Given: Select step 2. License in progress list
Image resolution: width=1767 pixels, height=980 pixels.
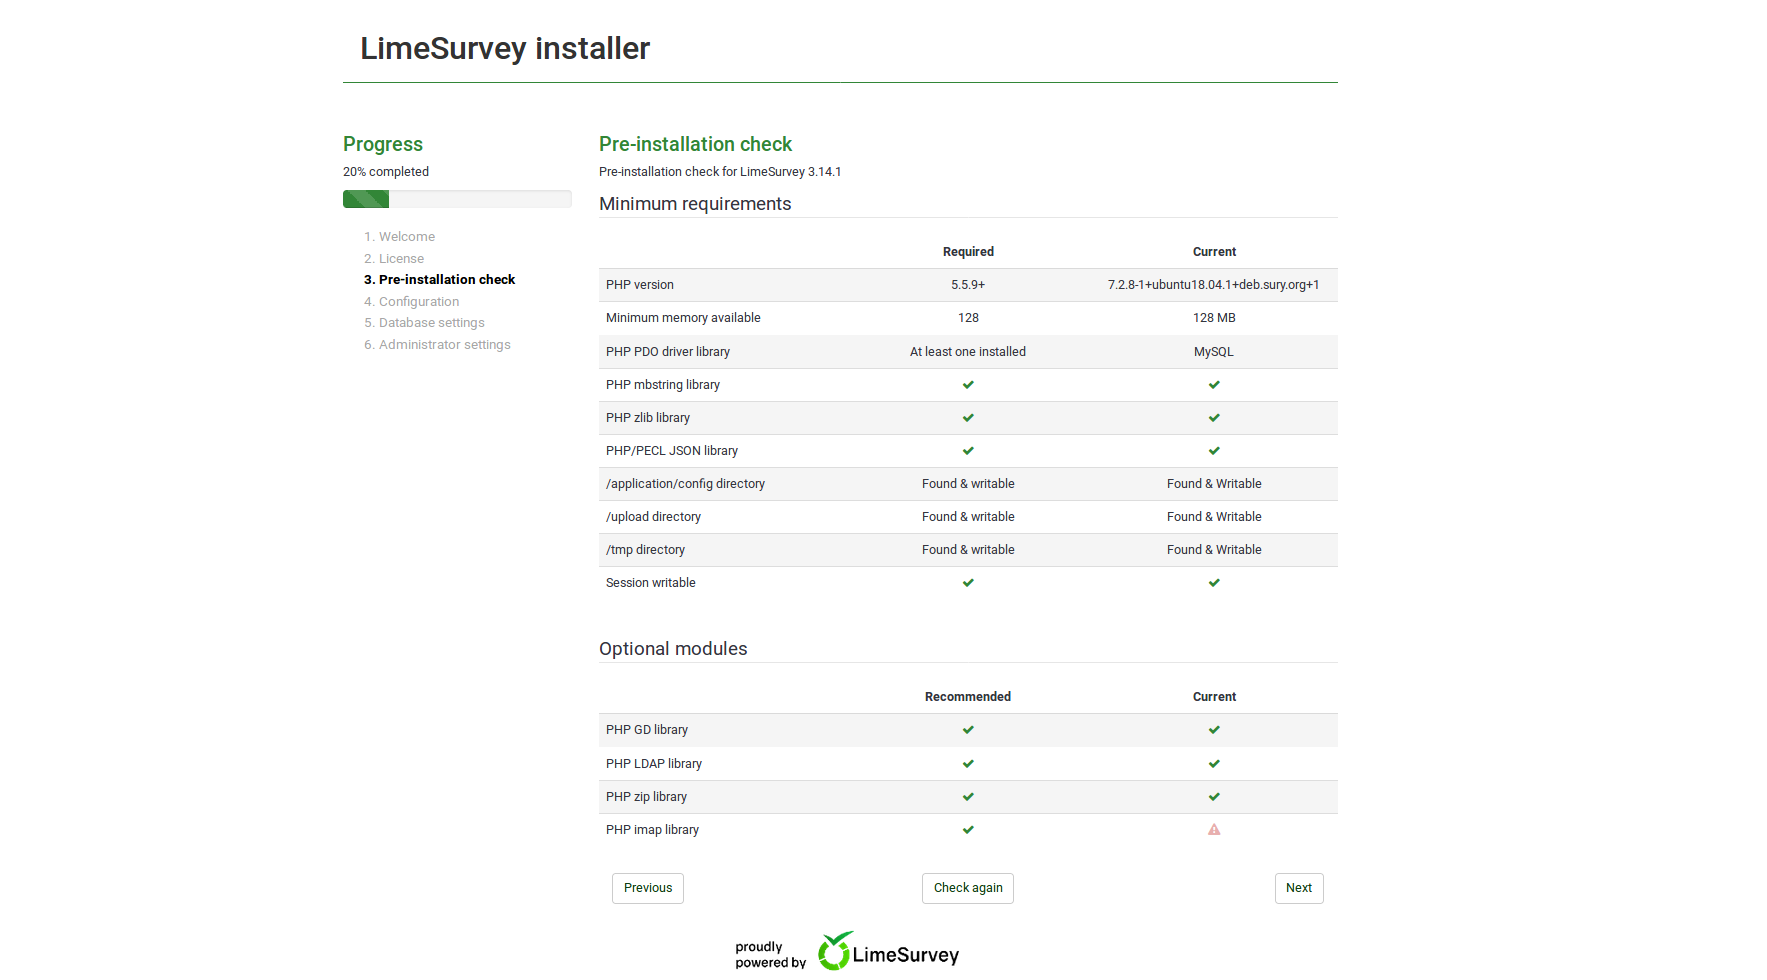Looking at the screenshot, I should [x=394, y=259].
